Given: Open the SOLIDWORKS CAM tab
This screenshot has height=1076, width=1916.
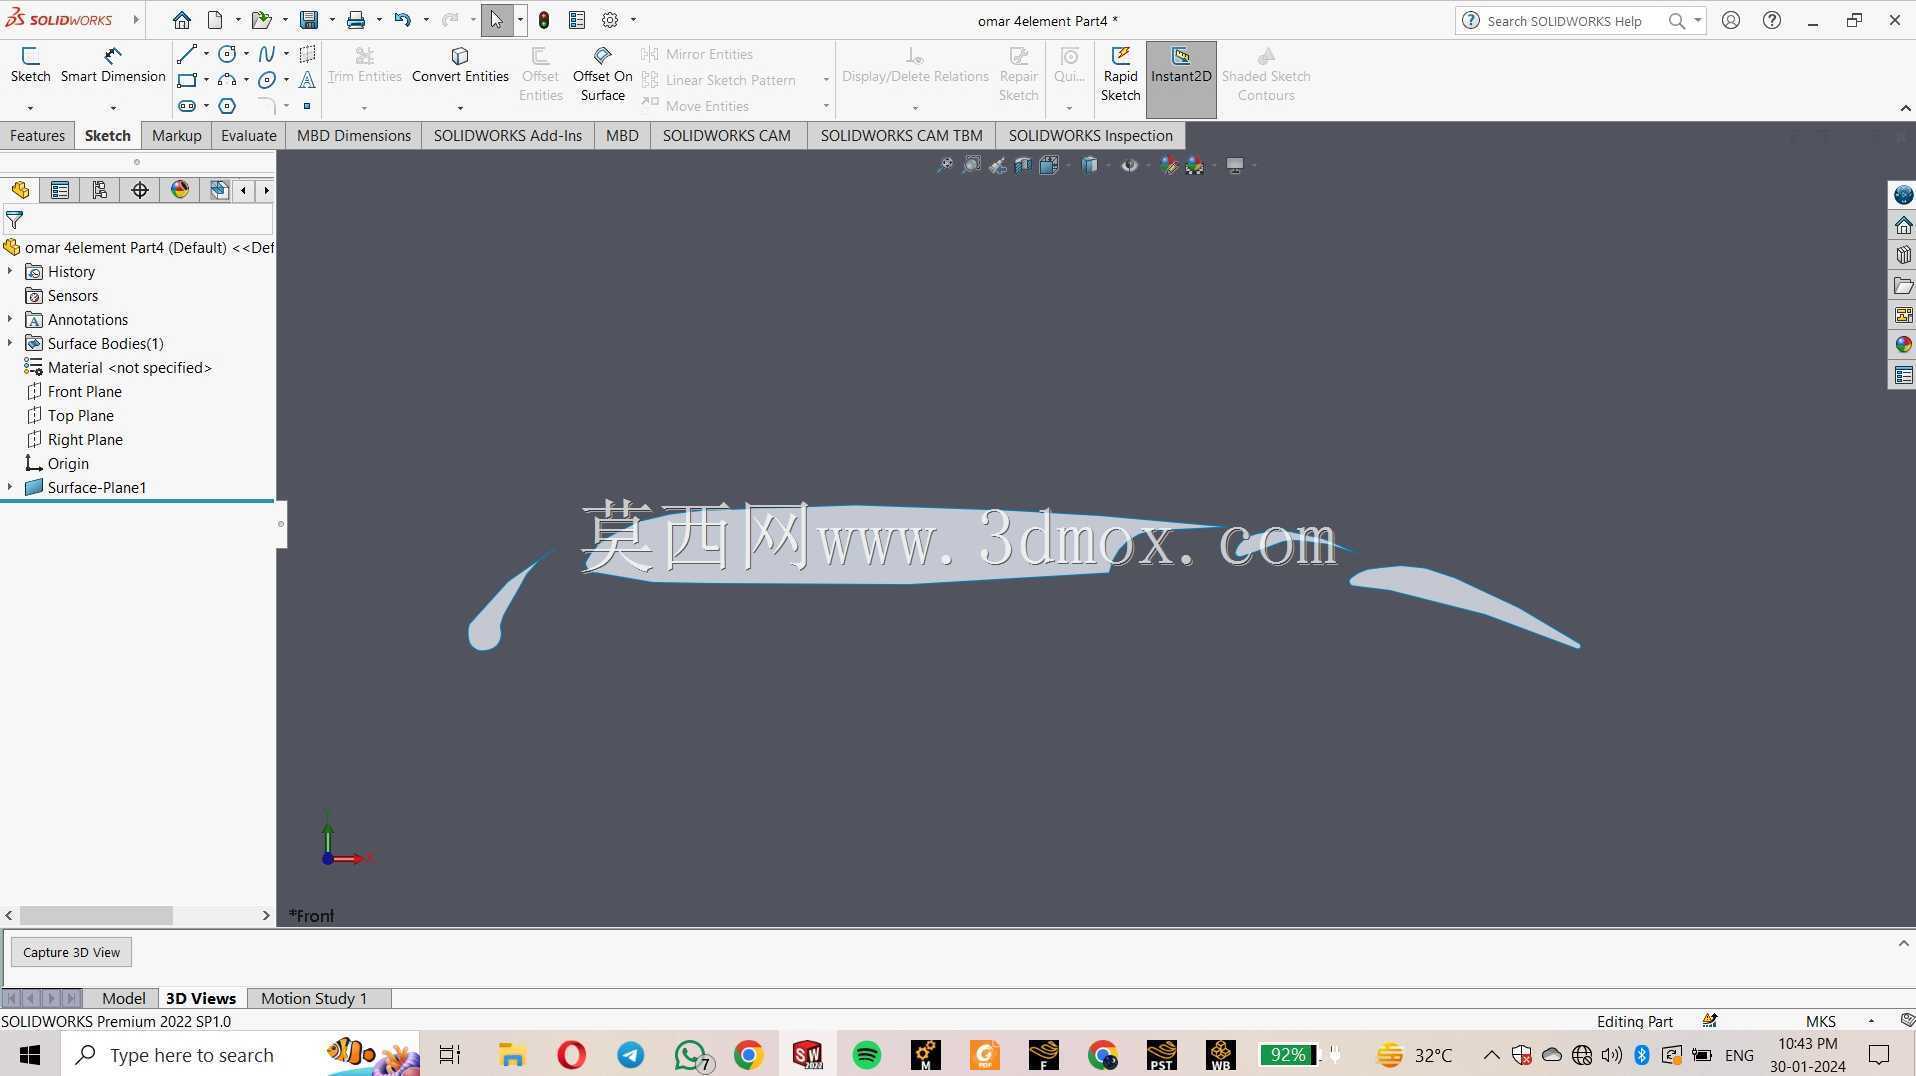Looking at the screenshot, I should (726, 135).
